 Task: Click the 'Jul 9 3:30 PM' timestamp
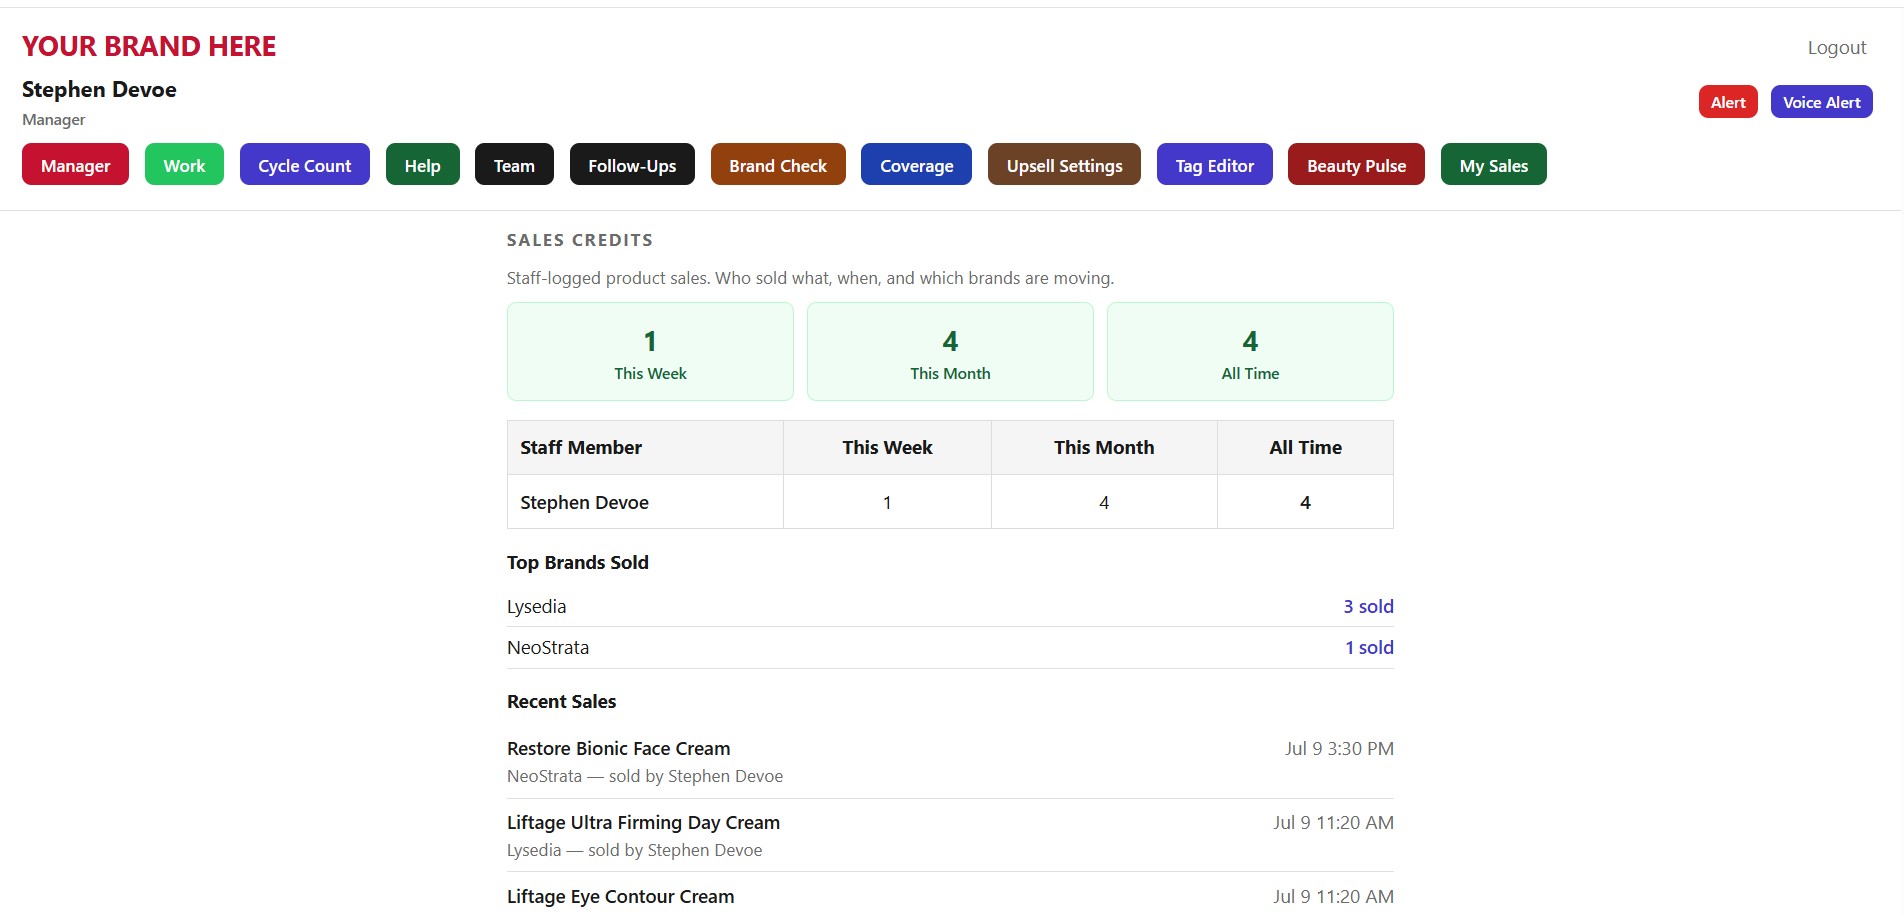coord(1339,748)
